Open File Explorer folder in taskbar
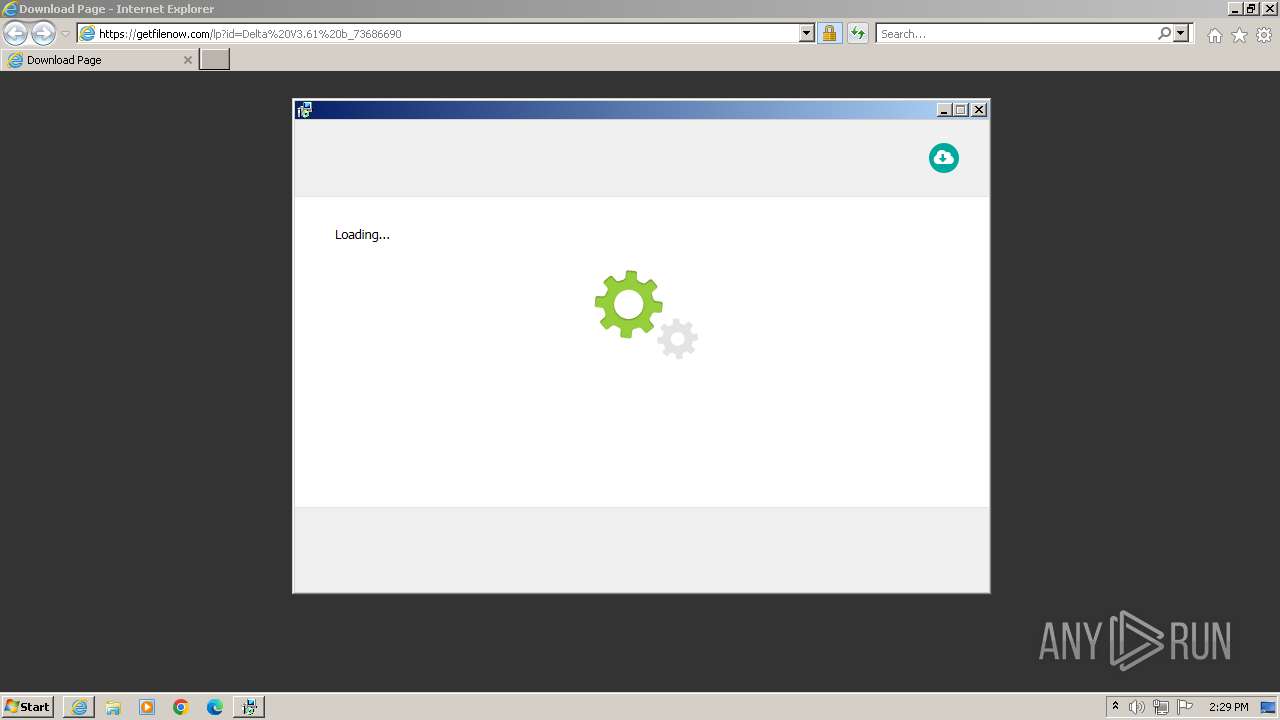Image resolution: width=1280 pixels, height=720 pixels. [113, 707]
